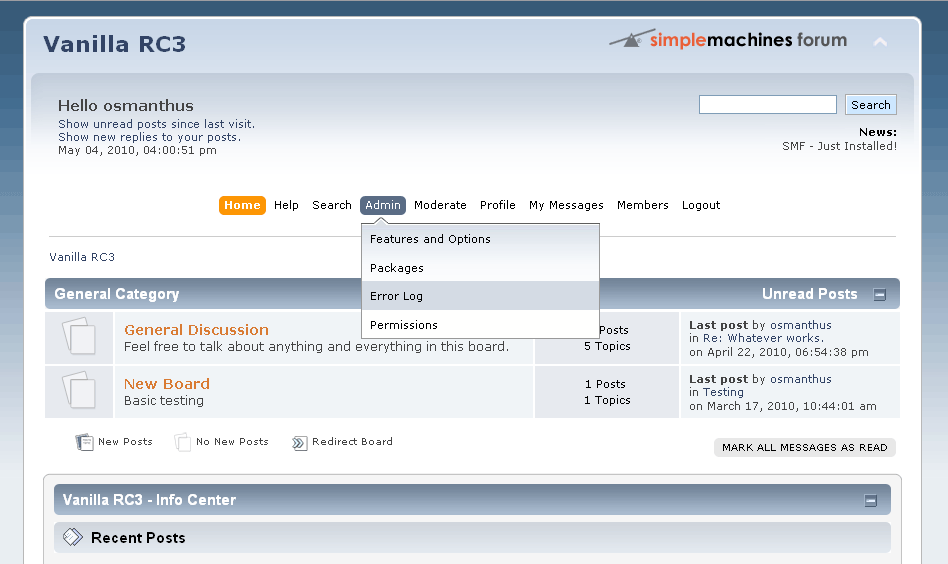Click the New Posts legend icon
Screen dimensions: 948x564
(x=84, y=442)
